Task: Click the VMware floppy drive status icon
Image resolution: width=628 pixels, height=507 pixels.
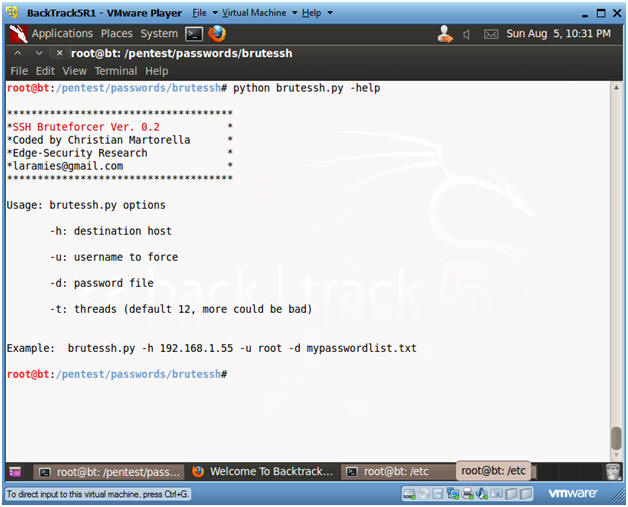Action: 437,494
